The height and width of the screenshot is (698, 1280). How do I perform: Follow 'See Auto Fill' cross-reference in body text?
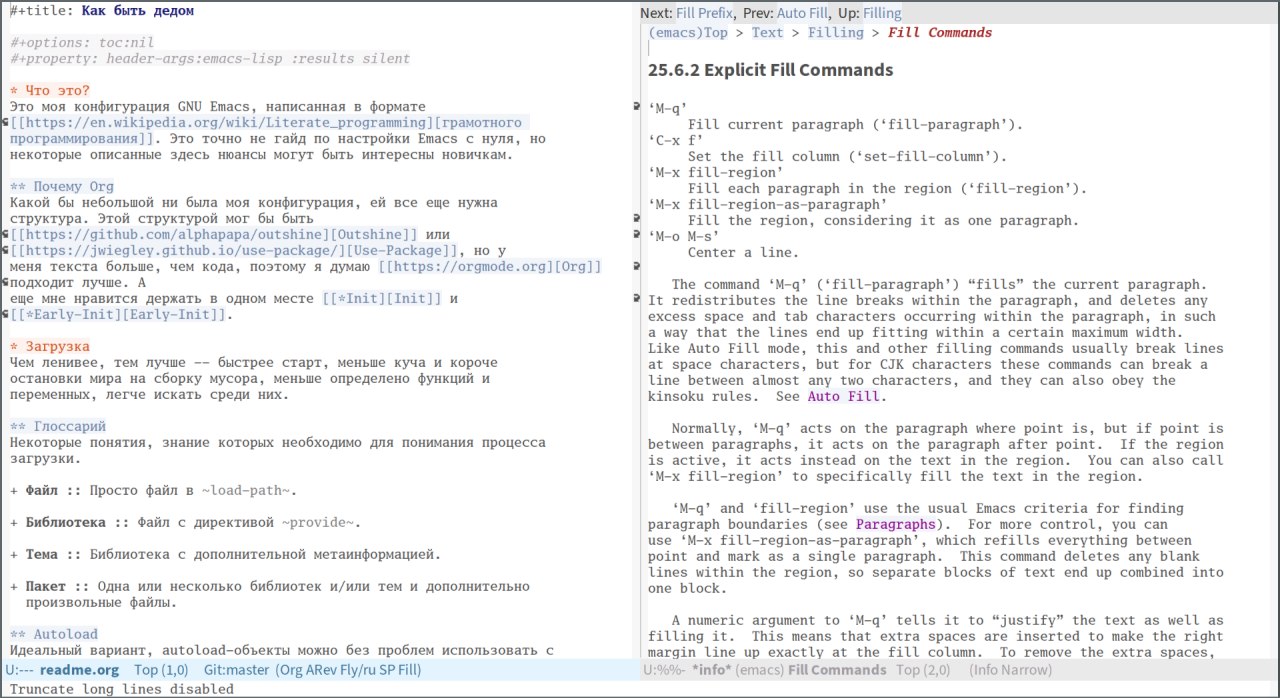click(x=844, y=397)
